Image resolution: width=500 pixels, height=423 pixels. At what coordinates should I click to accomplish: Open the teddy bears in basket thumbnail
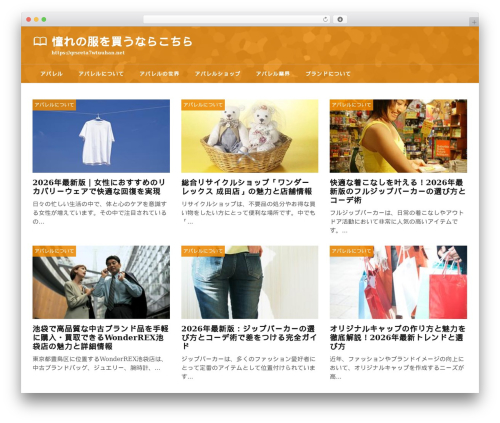coord(250,136)
